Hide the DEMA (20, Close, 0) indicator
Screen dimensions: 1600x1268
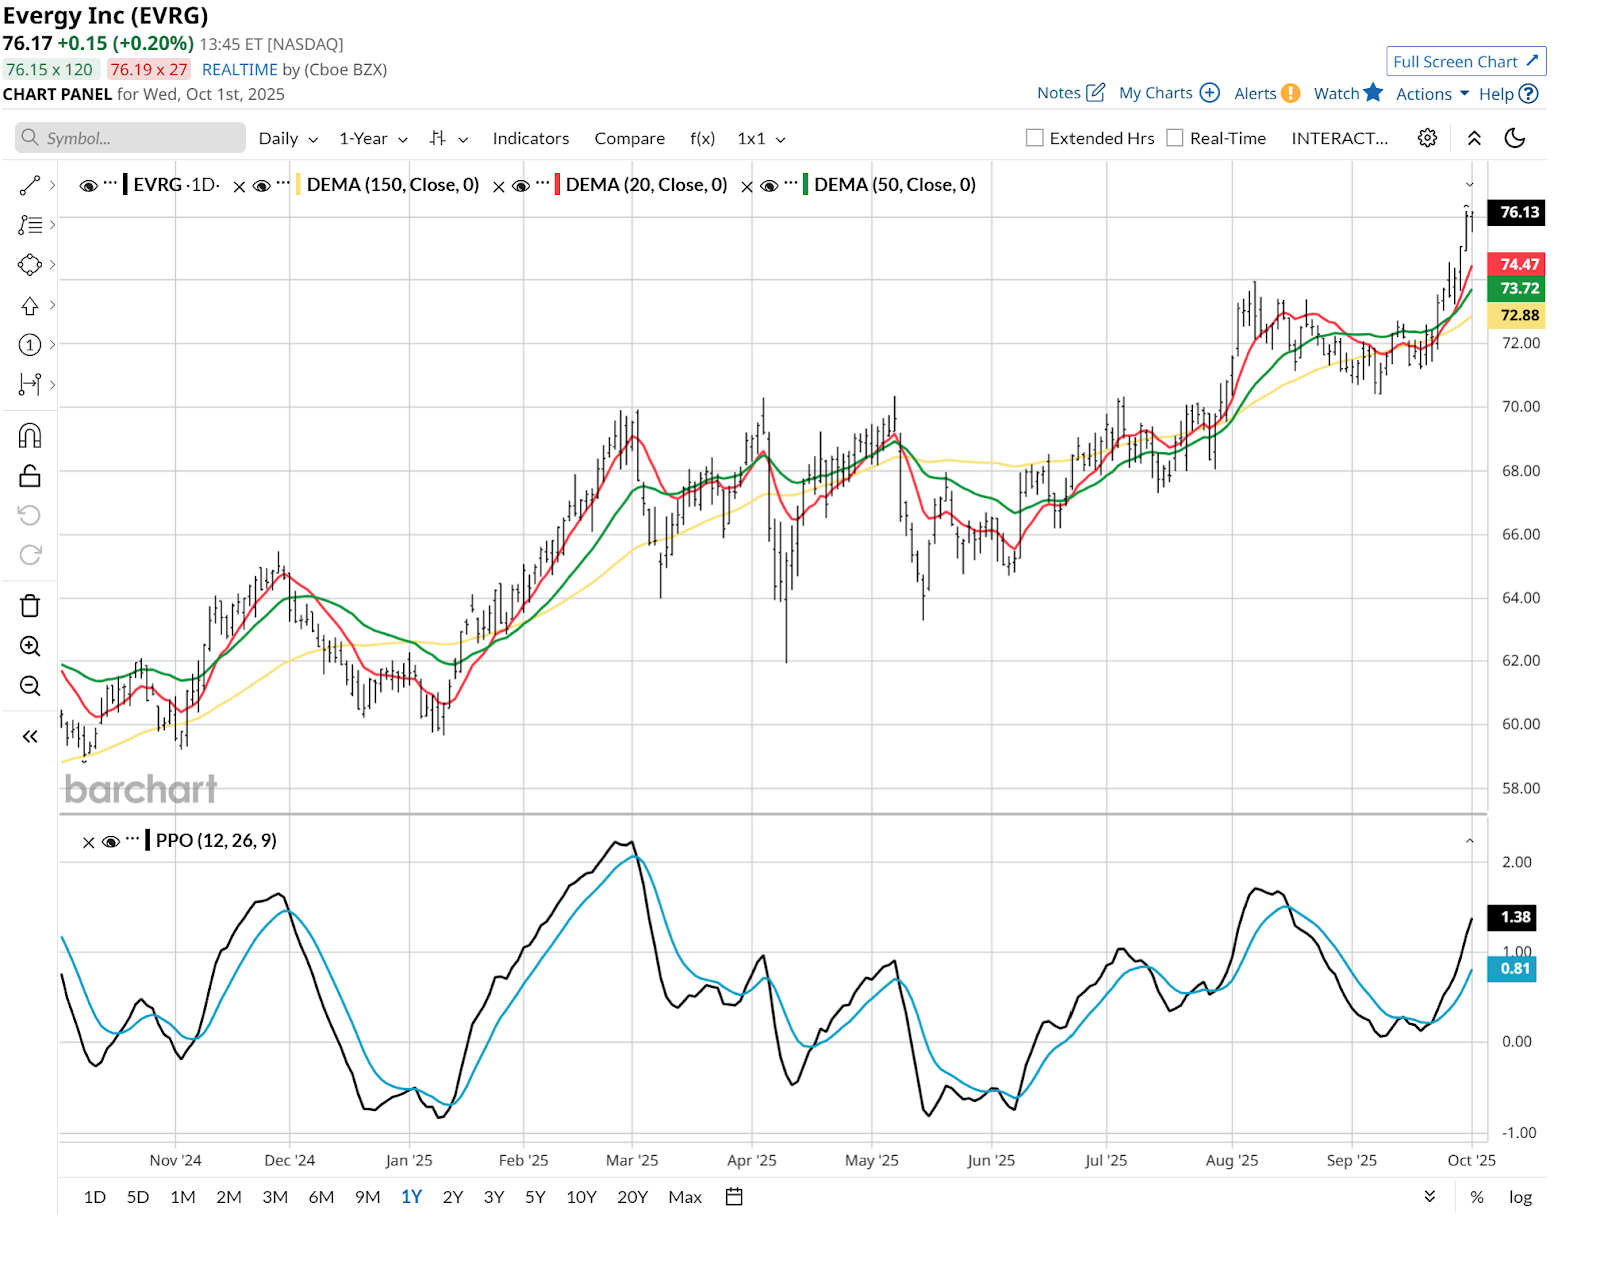pos(520,186)
